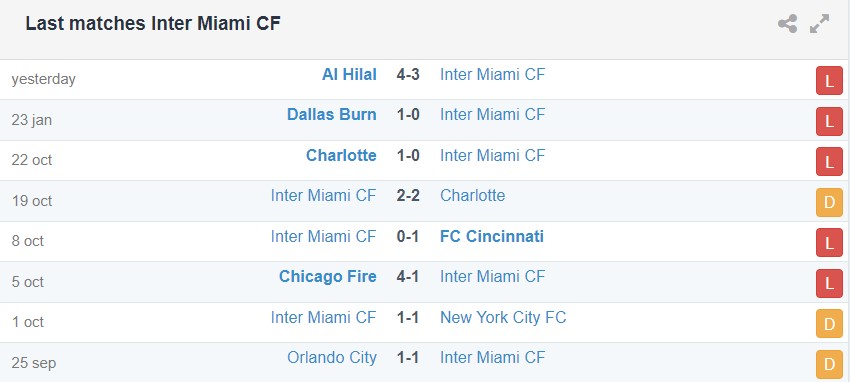The height and width of the screenshot is (382, 850).
Task: Open the FC Cincinnati team link
Action: [x=492, y=236]
